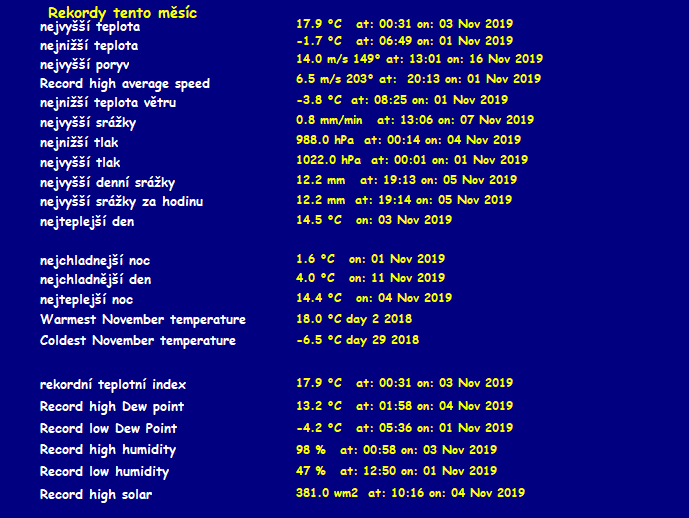Select the 47 % humidity value
This screenshot has height=518, width=689.
point(396,471)
